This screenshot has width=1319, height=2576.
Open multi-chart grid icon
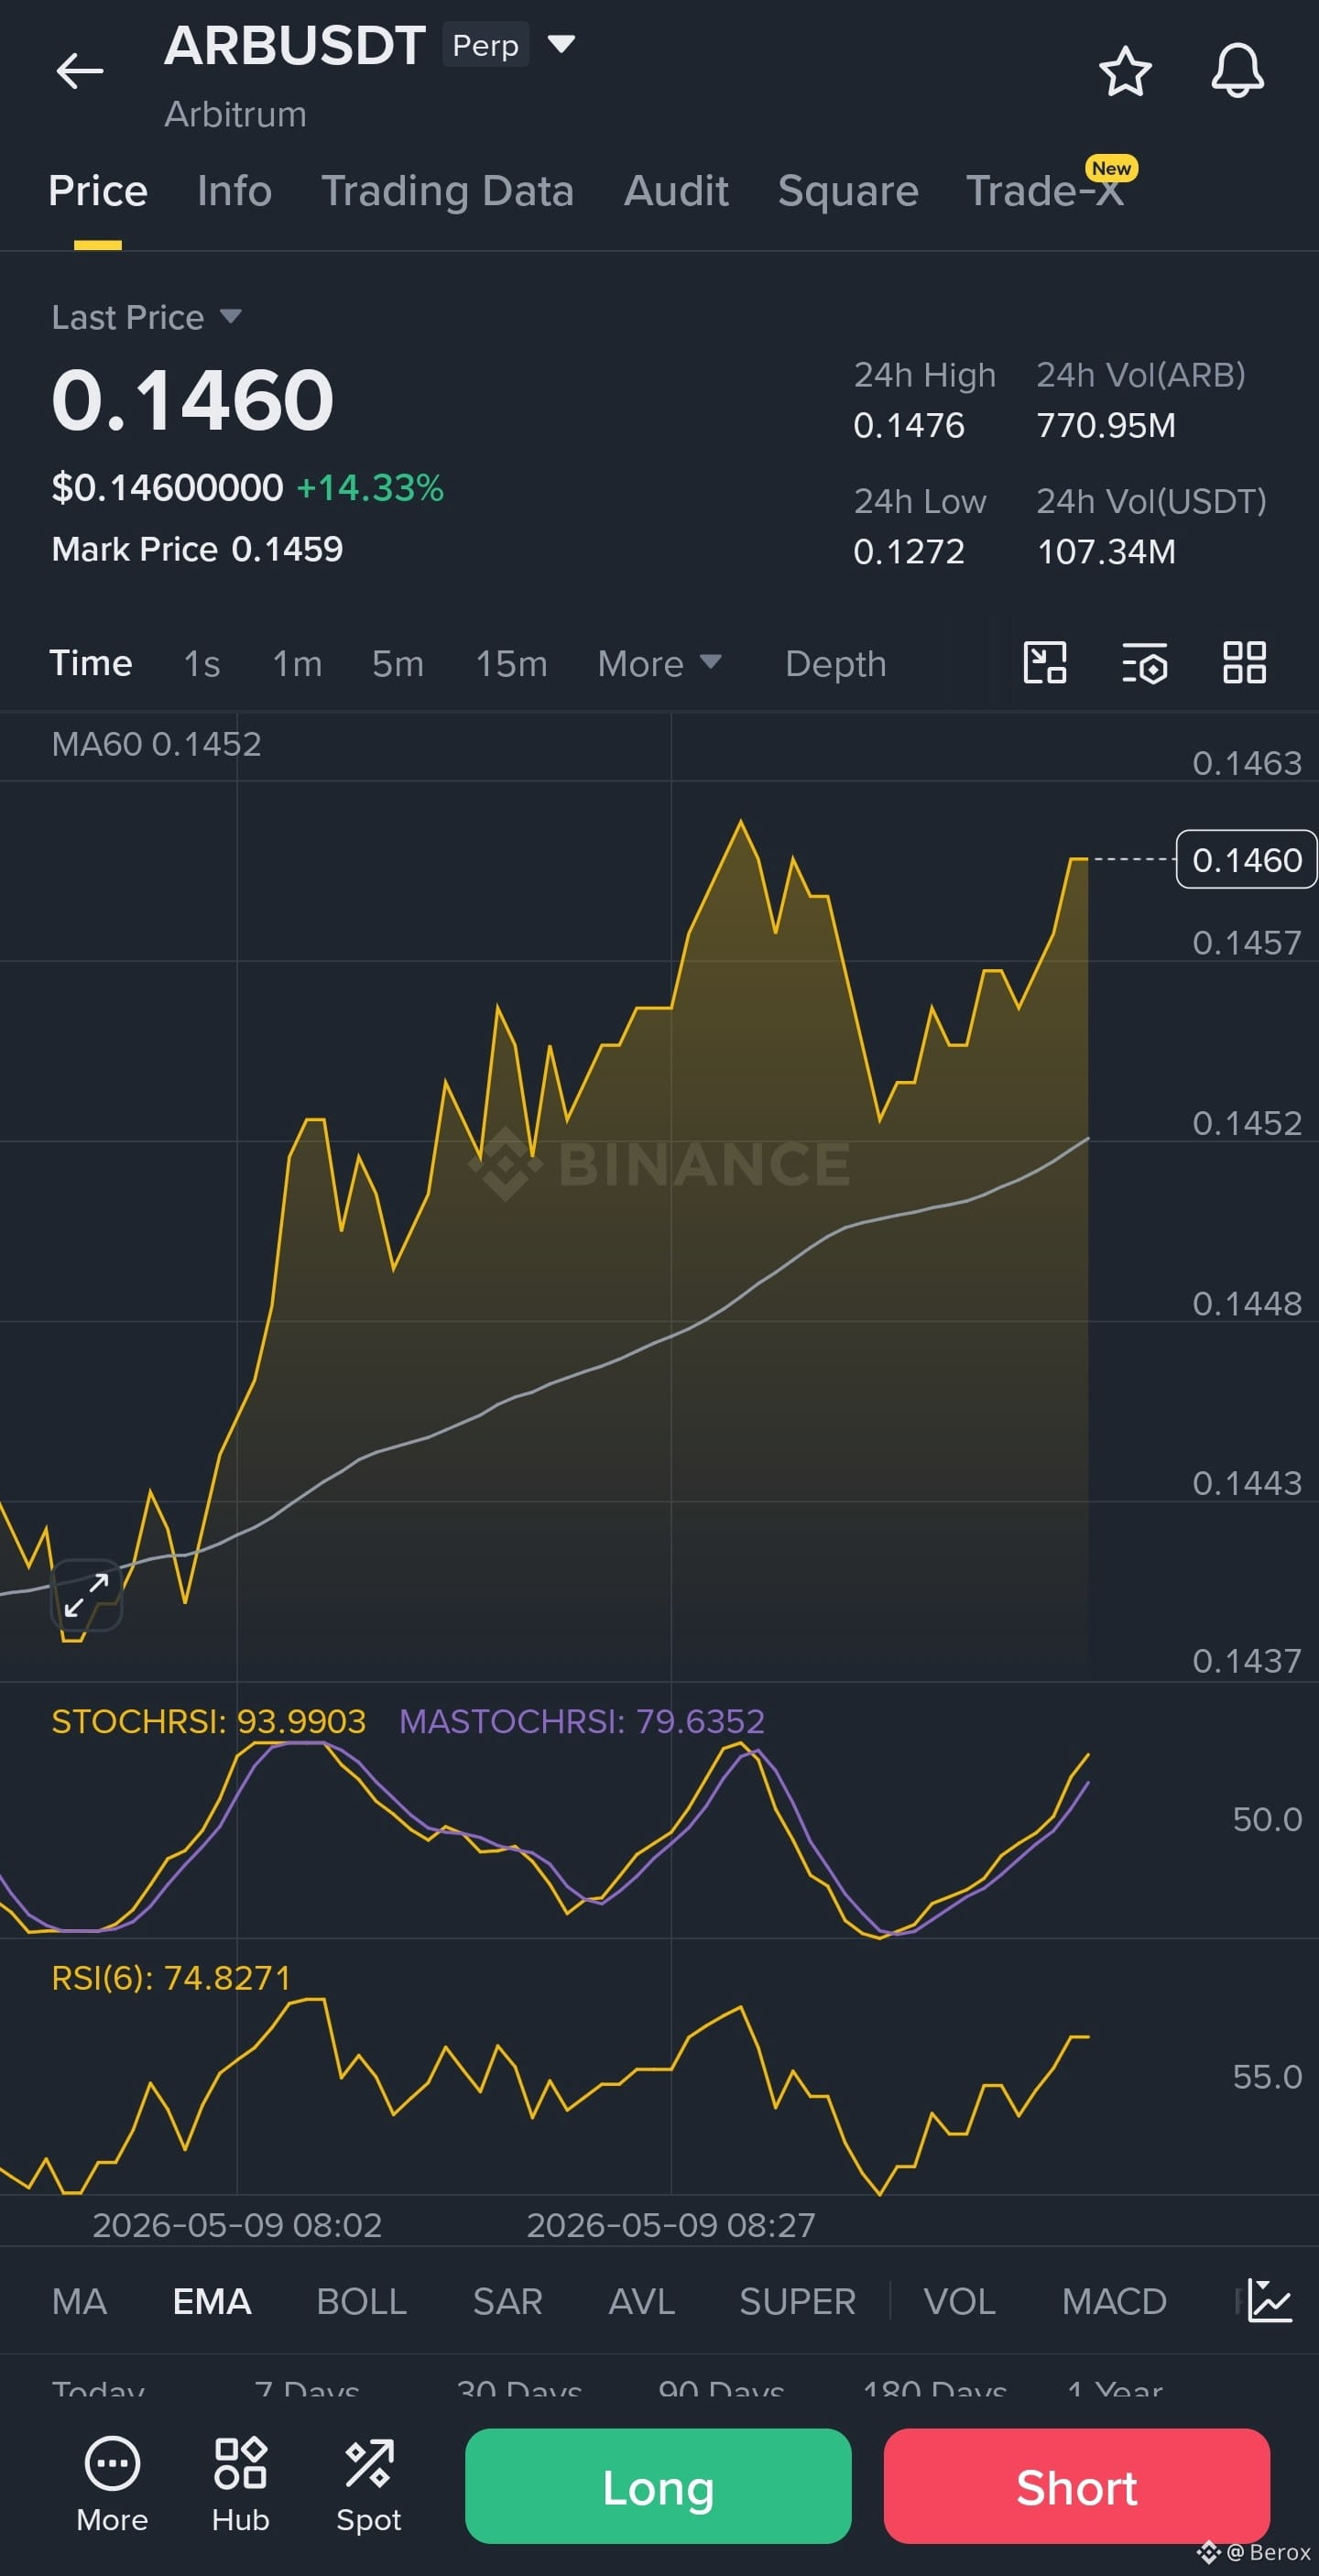click(1244, 662)
